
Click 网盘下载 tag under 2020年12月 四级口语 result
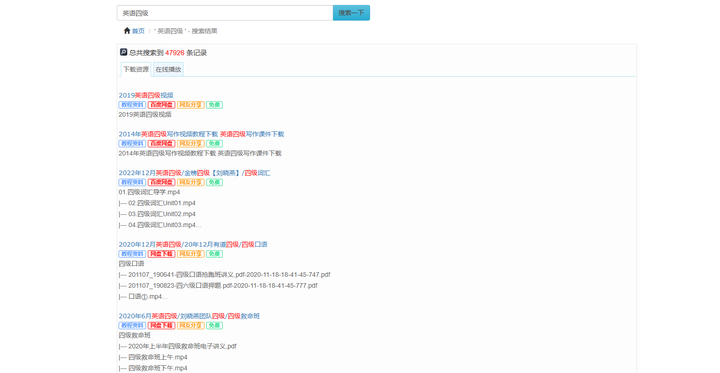162,254
